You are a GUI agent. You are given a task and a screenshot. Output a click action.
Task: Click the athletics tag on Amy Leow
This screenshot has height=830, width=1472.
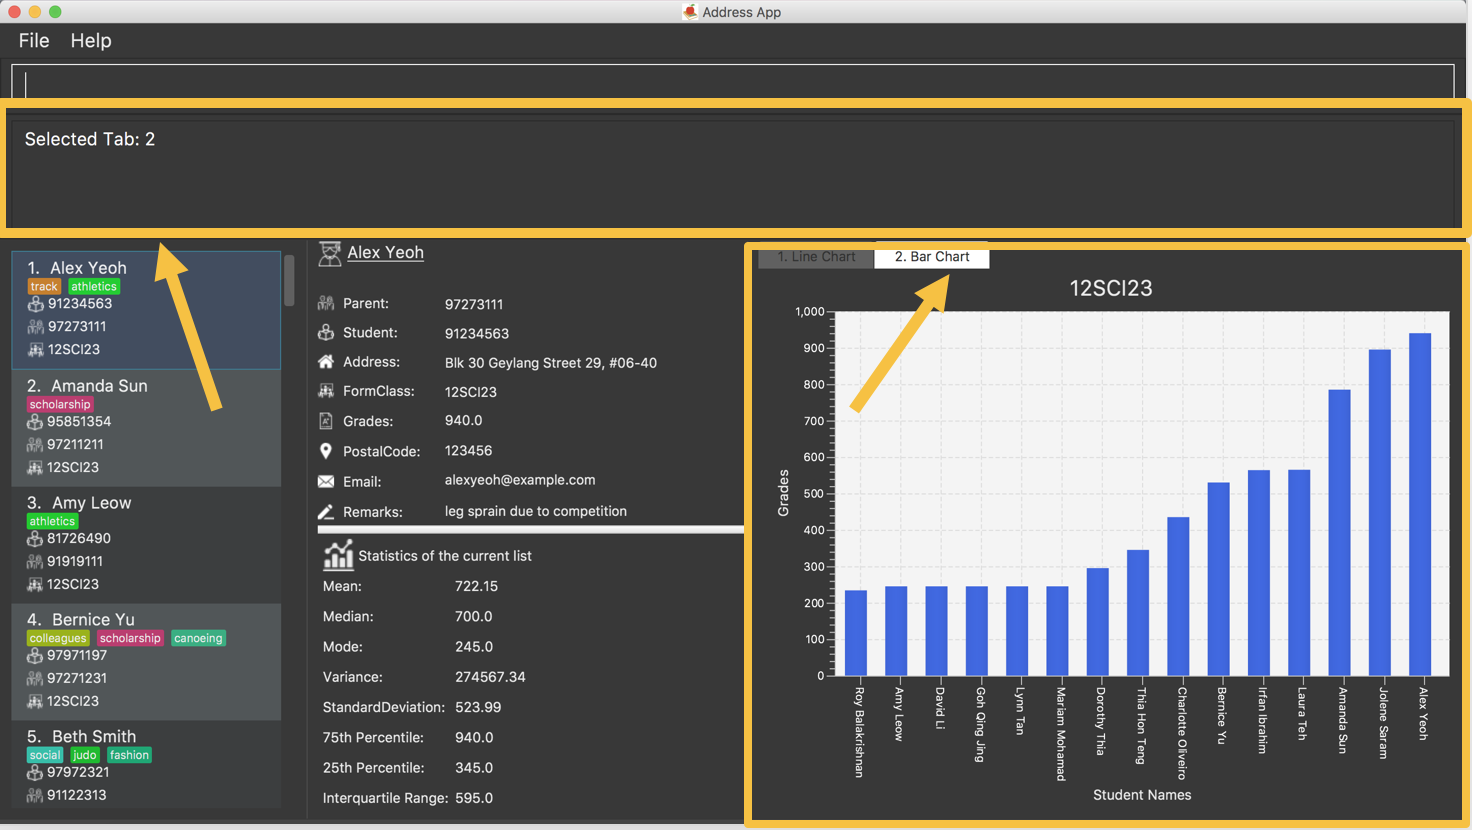click(53, 522)
